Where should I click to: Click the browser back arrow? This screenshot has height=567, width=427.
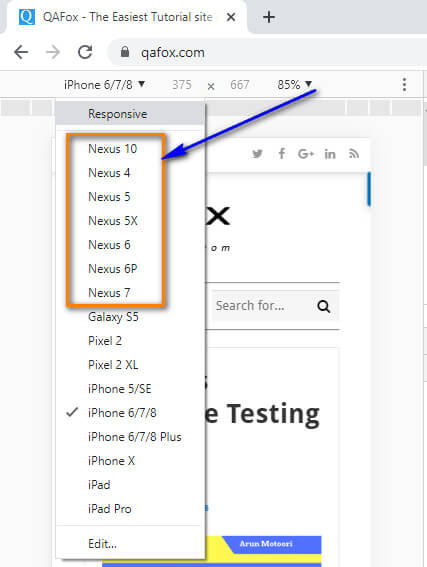click(21, 52)
